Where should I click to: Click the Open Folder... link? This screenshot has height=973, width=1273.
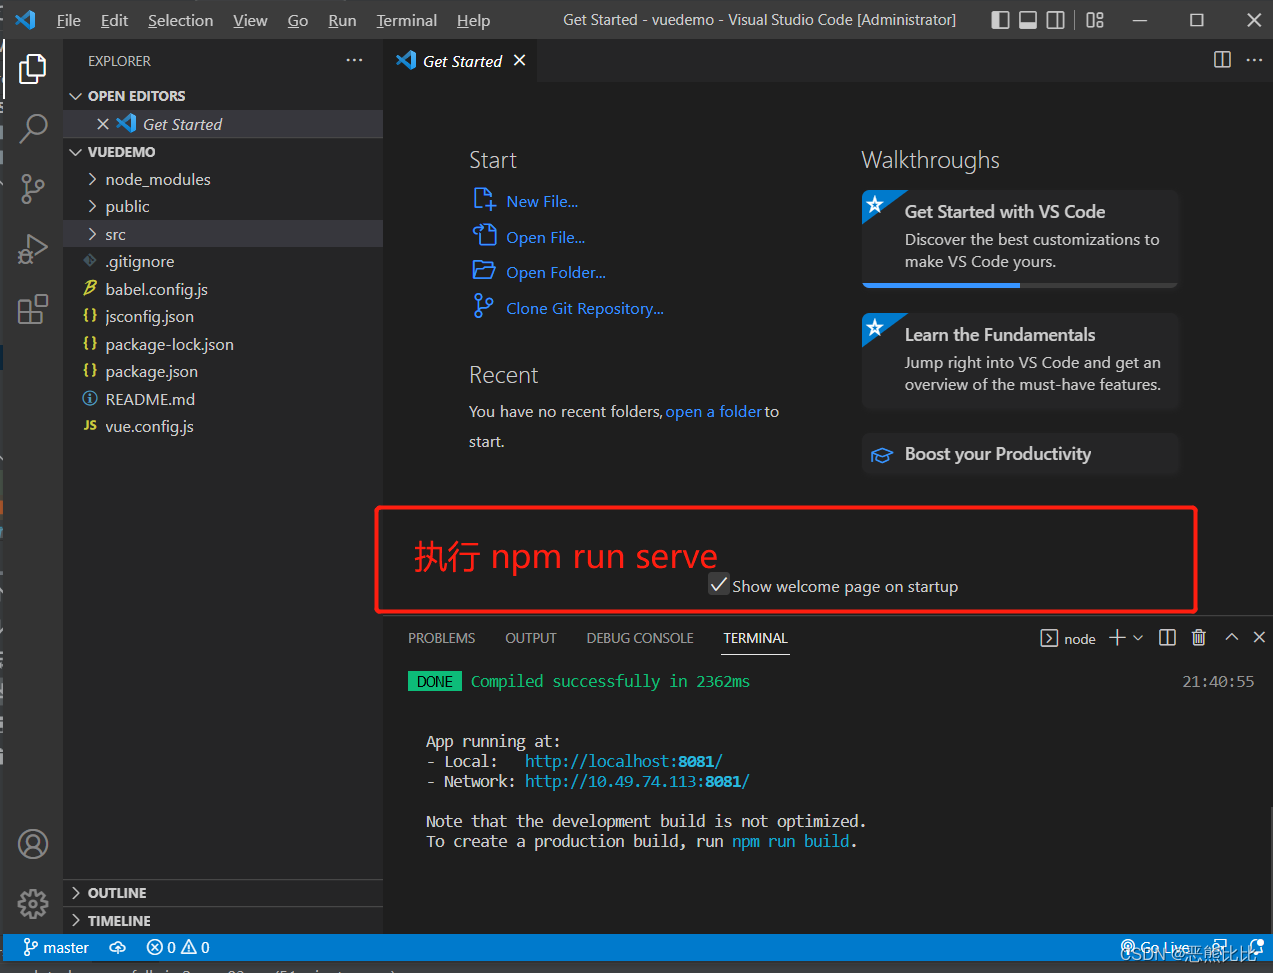pyautogui.click(x=556, y=273)
